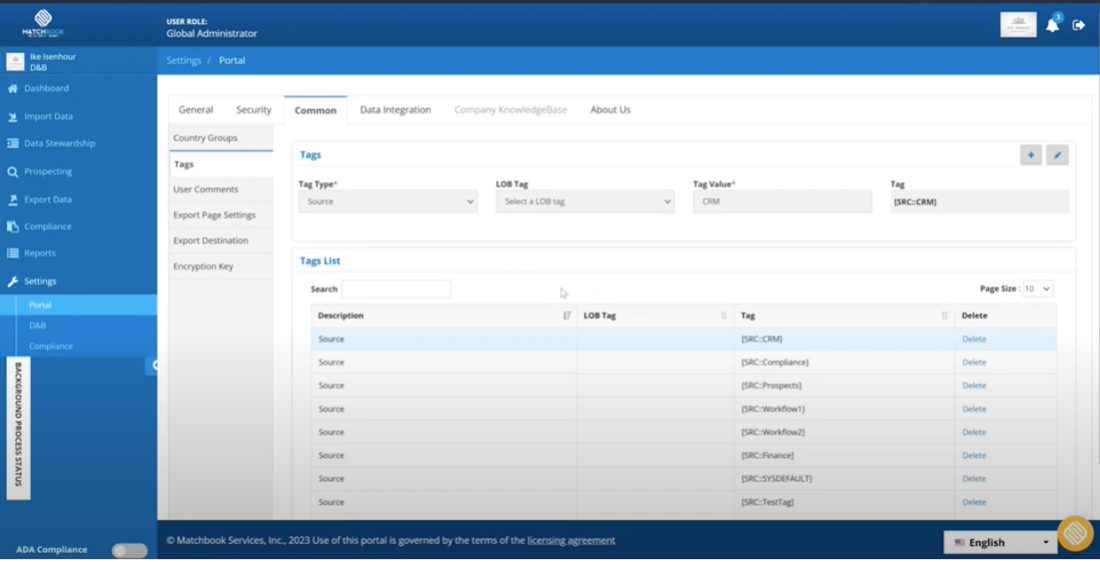Open the Company KnowledgeBase tab
The width and height of the screenshot is (1100, 562).
pyautogui.click(x=511, y=109)
